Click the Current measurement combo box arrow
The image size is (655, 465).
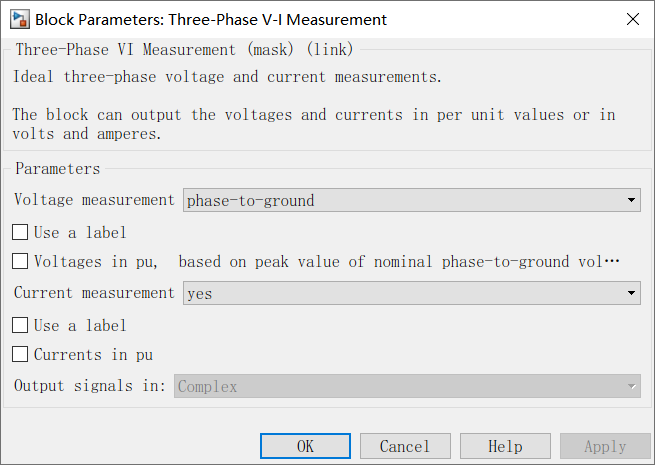(631, 293)
